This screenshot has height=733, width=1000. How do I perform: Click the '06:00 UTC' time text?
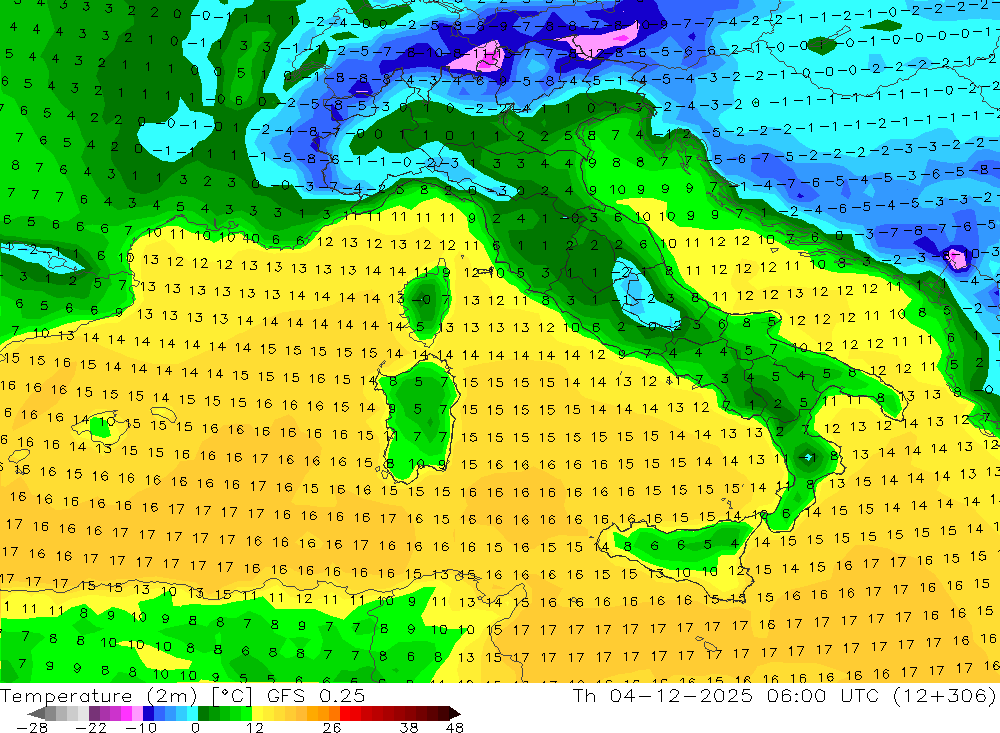click(x=823, y=695)
